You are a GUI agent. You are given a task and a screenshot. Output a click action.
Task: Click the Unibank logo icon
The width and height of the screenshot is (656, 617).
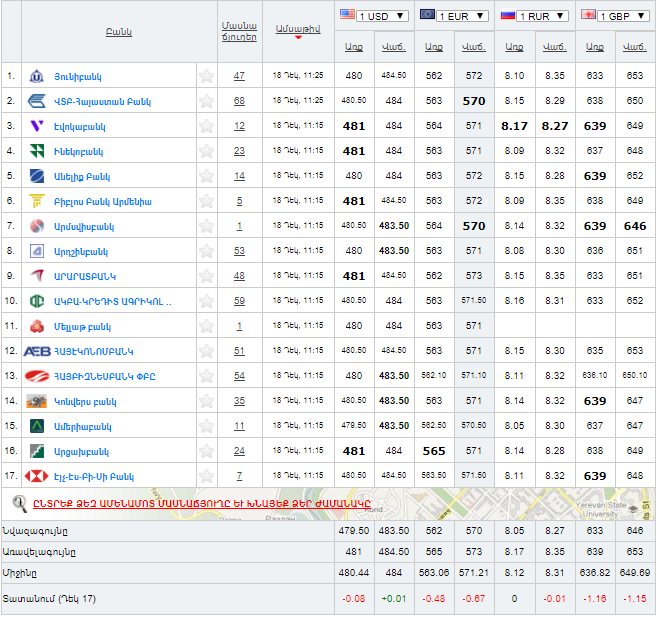click(x=37, y=76)
